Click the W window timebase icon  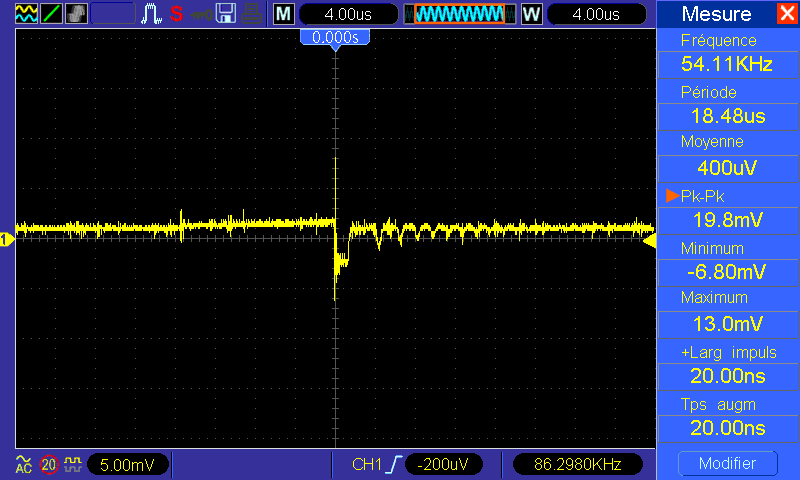pos(531,14)
